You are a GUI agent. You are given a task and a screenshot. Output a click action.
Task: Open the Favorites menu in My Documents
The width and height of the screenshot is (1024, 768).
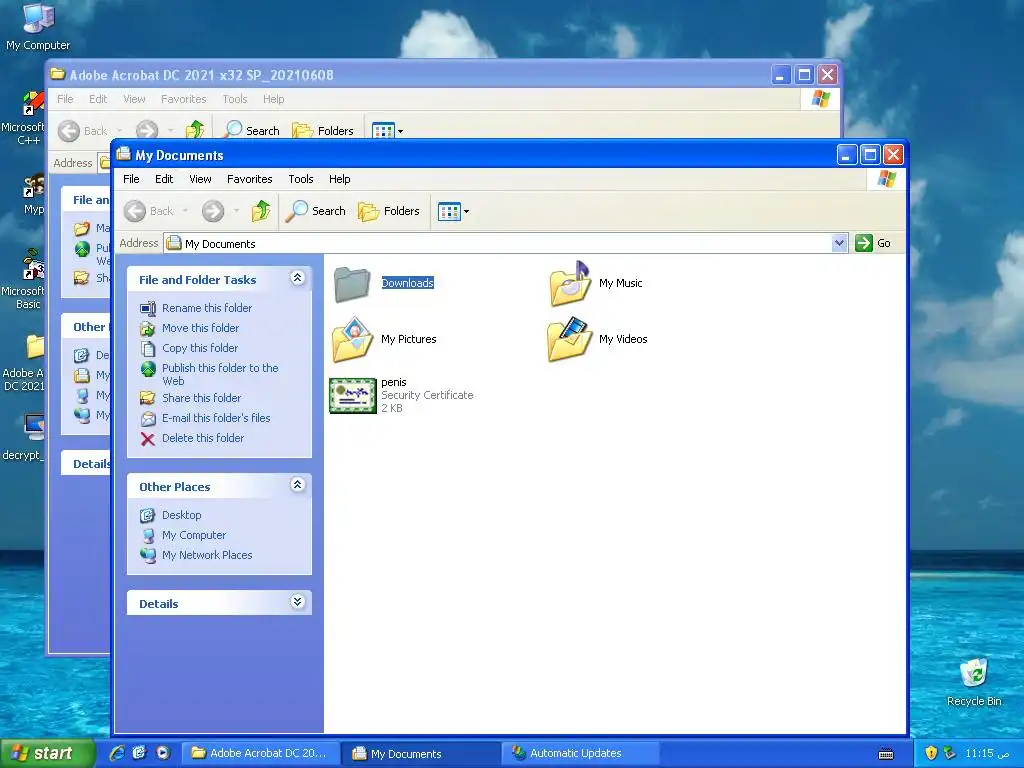[249, 179]
